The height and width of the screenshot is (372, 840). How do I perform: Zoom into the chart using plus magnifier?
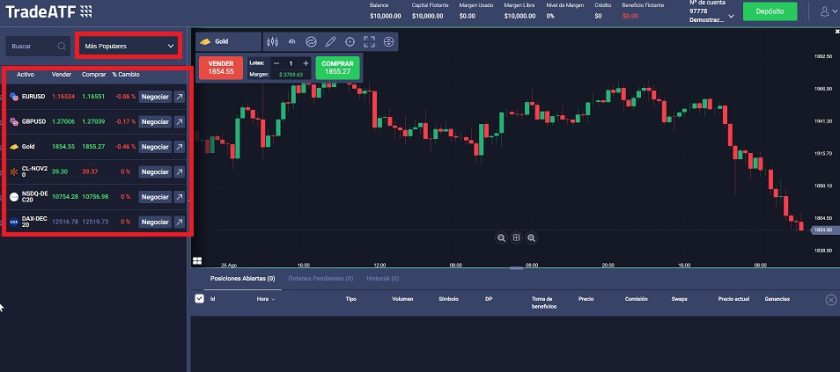pyautogui.click(x=531, y=238)
